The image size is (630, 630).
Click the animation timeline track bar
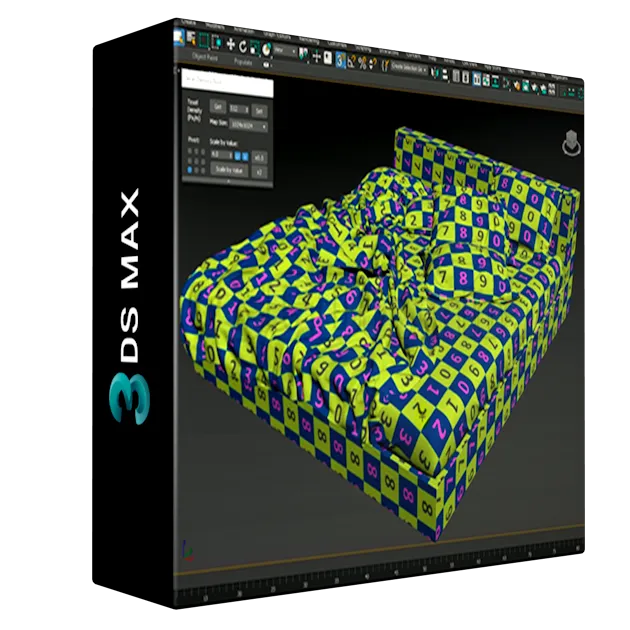380,571
